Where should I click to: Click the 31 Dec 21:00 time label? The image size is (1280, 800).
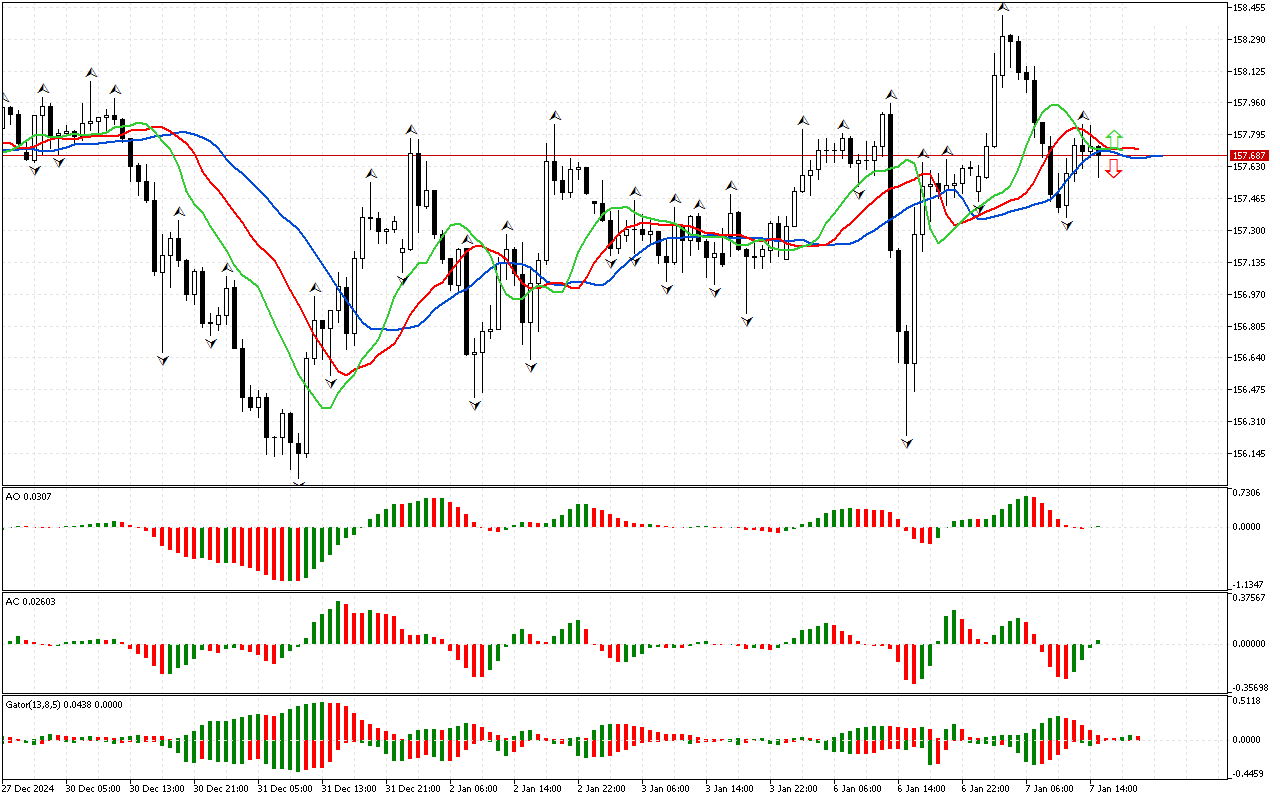413,789
